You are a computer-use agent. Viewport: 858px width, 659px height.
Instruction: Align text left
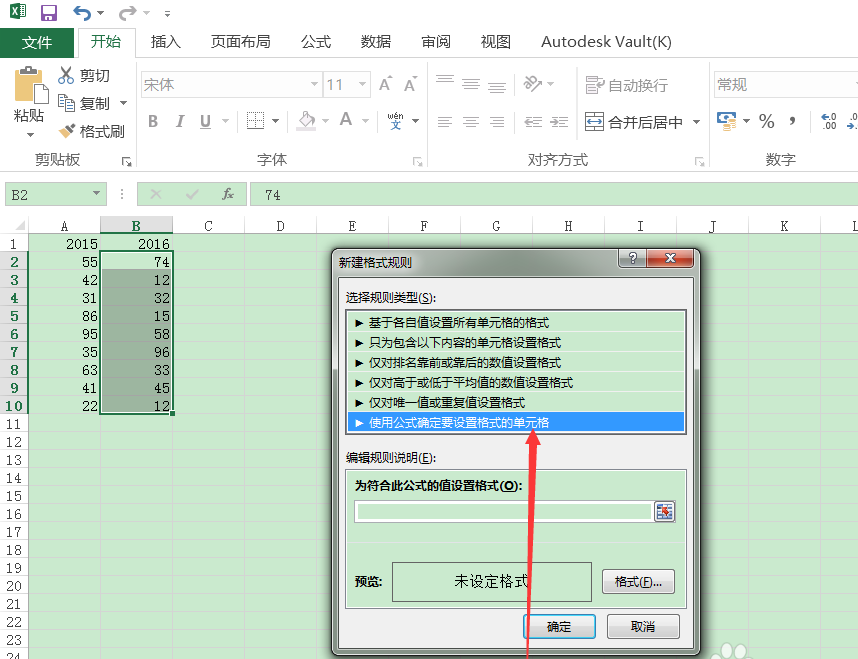pyautogui.click(x=445, y=122)
